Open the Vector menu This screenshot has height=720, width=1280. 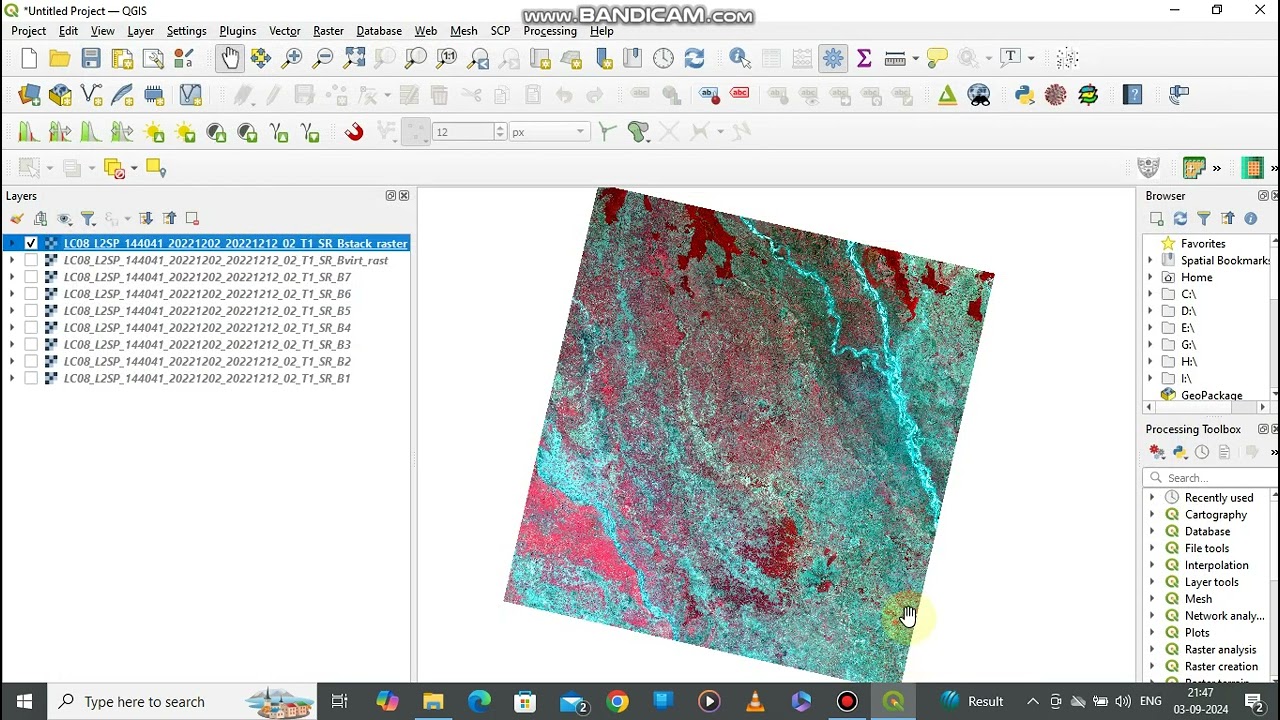pyautogui.click(x=285, y=31)
